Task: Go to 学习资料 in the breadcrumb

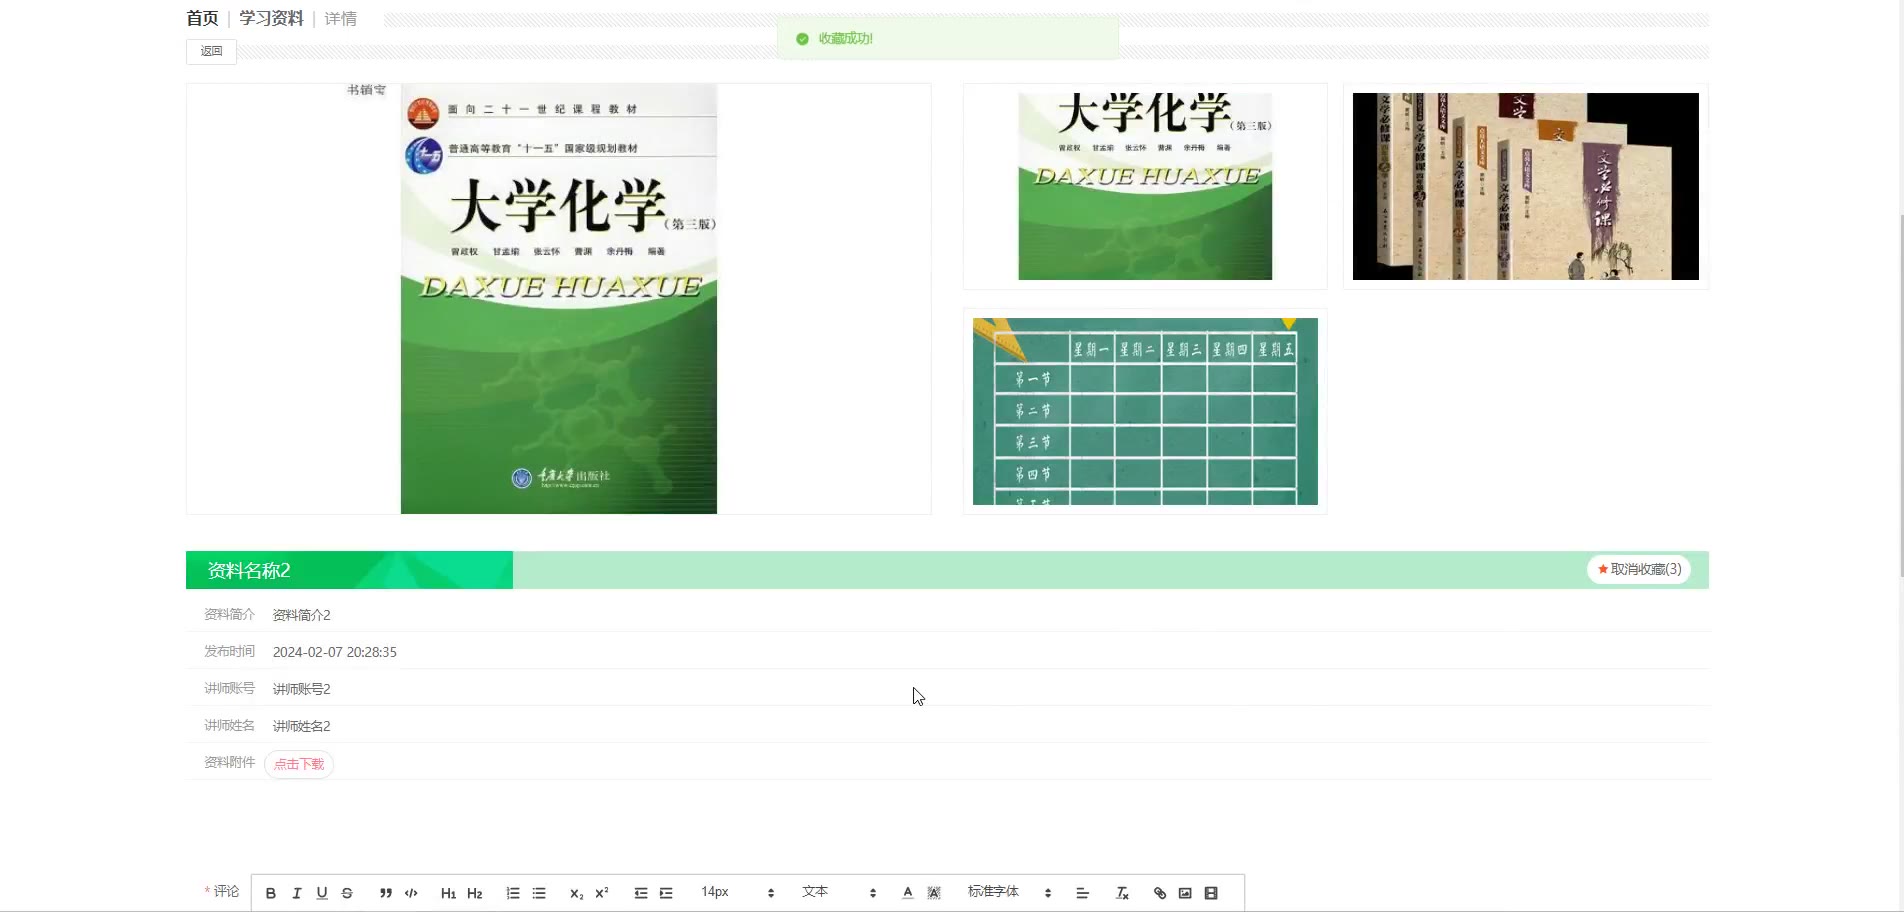Action: [271, 18]
